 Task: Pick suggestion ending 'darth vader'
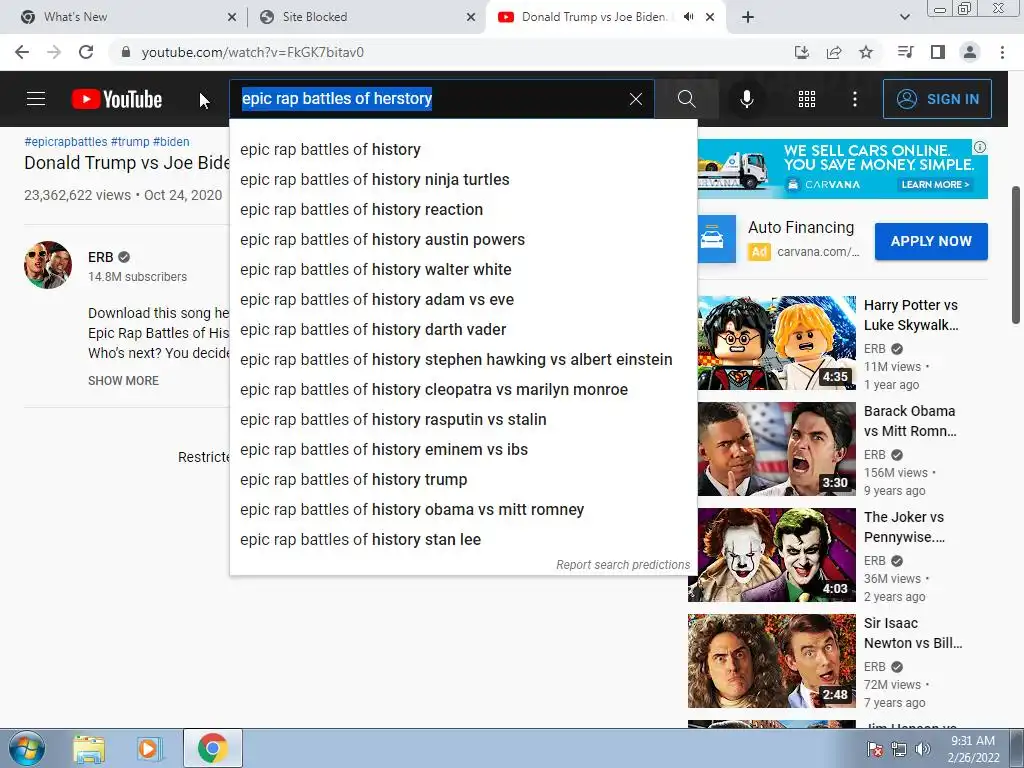click(x=463, y=330)
